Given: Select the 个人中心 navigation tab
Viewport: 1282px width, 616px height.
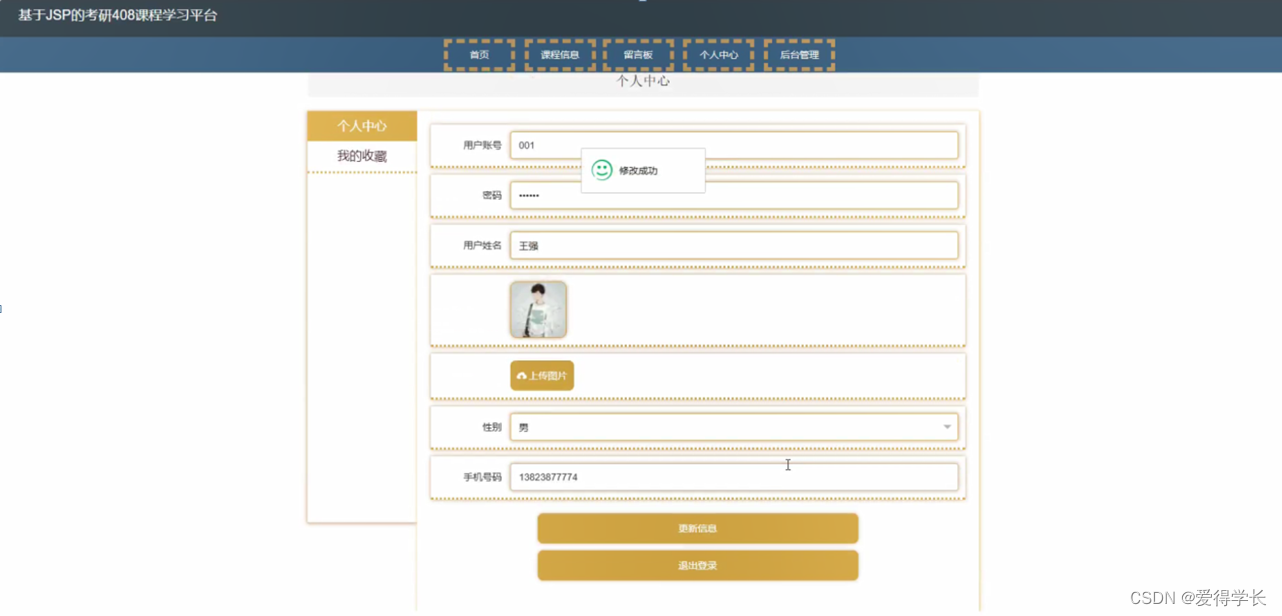Looking at the screenshot, I should click(718, 55).
